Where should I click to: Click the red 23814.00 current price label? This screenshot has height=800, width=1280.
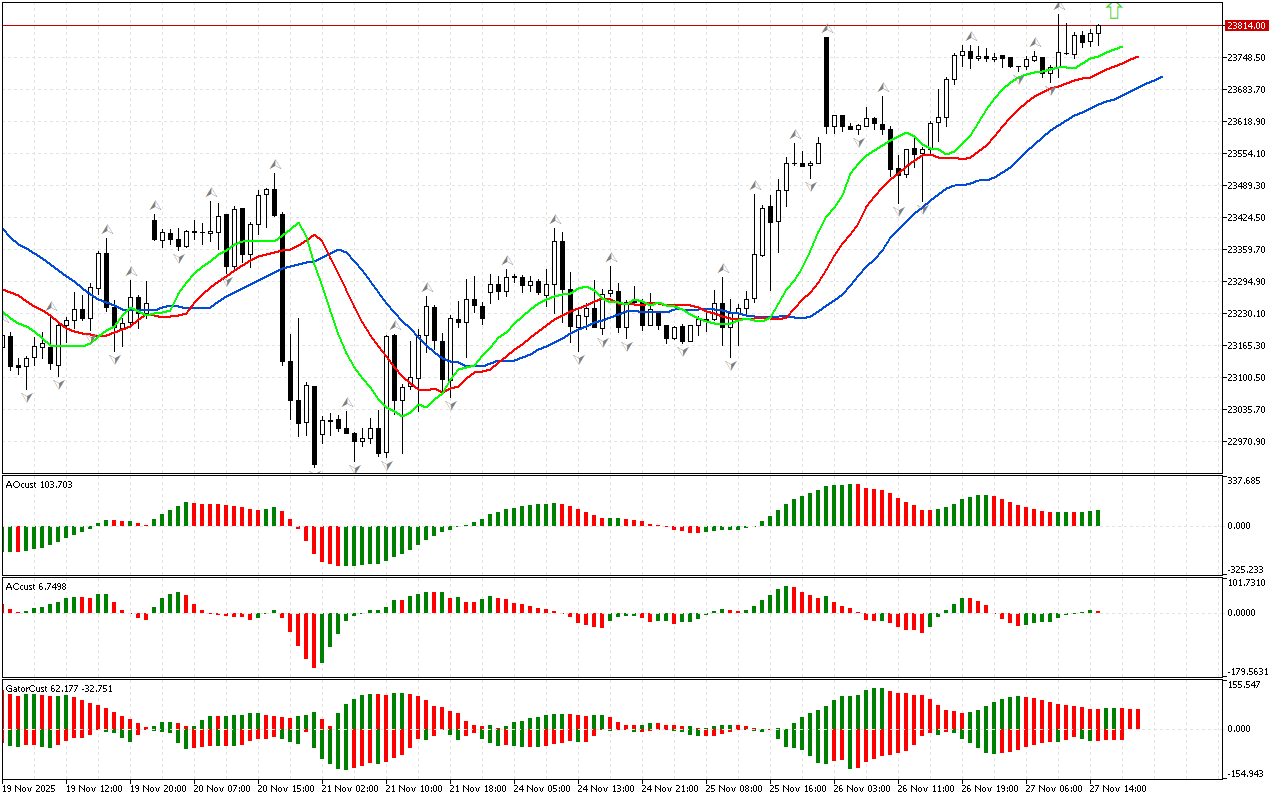click(x=1248, y=25)
